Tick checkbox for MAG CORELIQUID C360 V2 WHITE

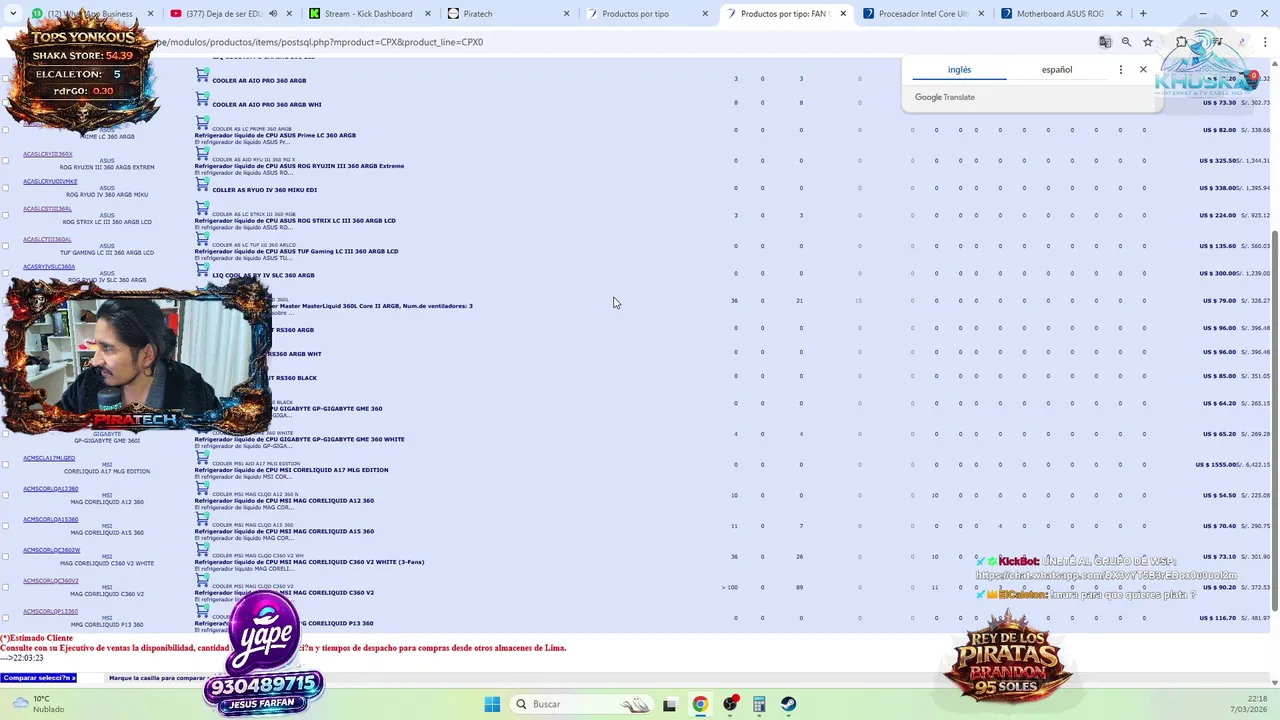pyautogui.click(x=5, y=557)
